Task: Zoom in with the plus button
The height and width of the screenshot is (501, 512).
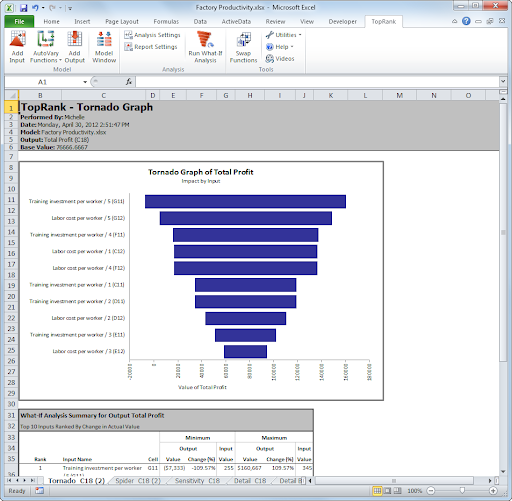Action: (x=493, y=491)
